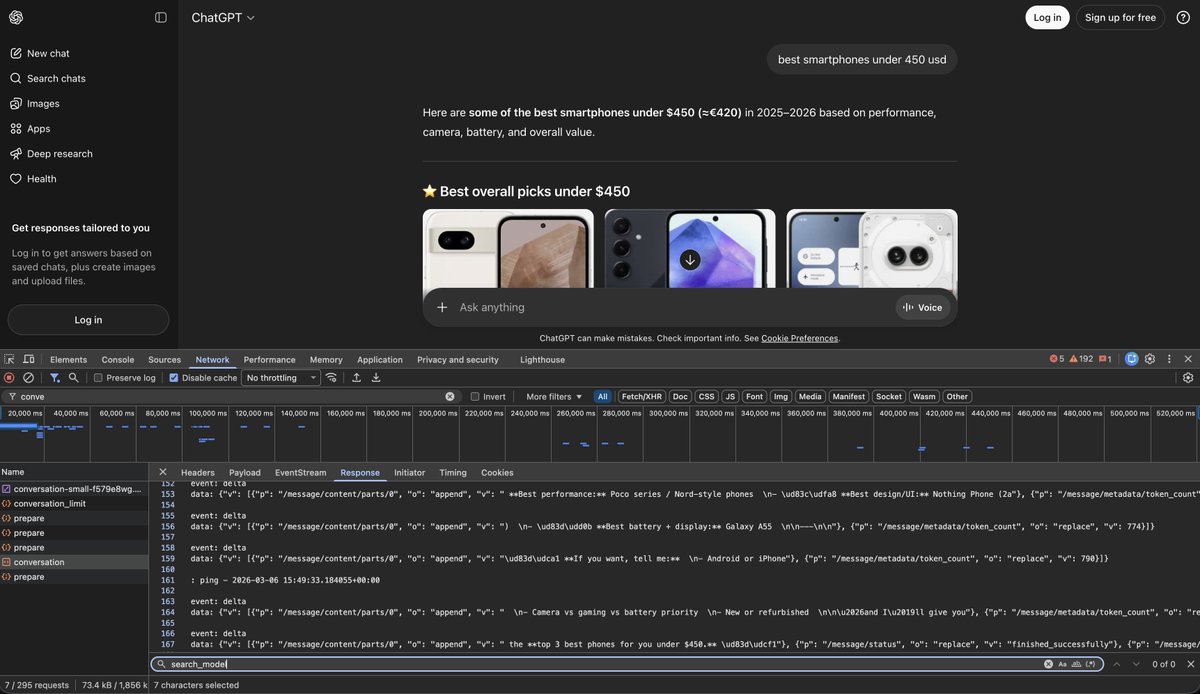Click the first phone image thumbnail
Screen dimensions: 1200x694
pos(509,248)
